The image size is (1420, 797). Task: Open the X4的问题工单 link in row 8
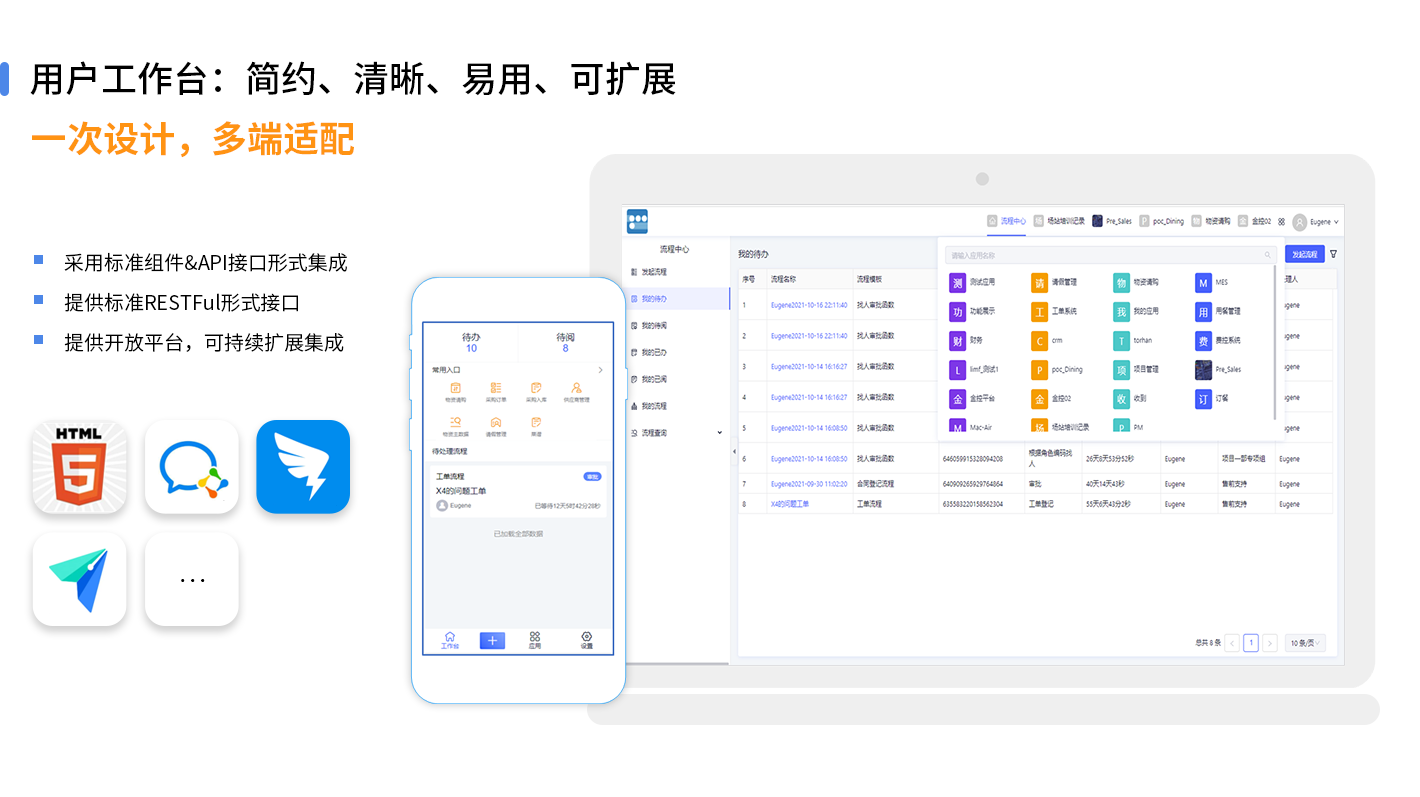click(x=790, y=505)
